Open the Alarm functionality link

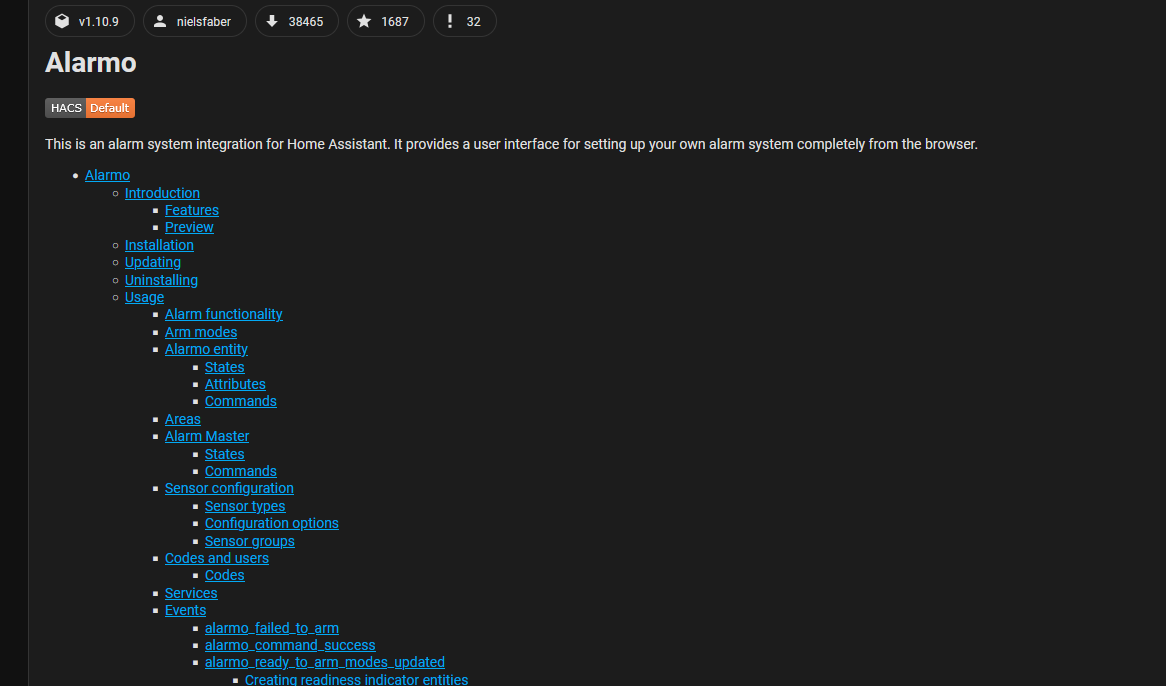(x=224, y=314)
